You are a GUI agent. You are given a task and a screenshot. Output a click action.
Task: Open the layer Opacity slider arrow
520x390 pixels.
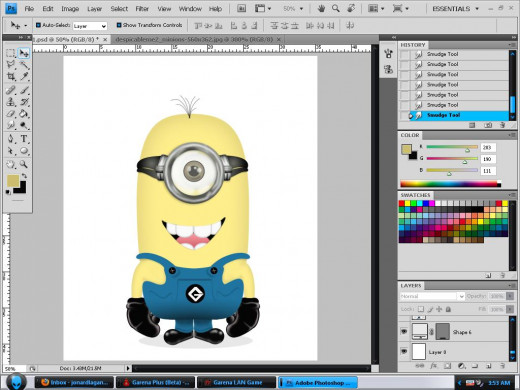(x=510, y=296)
